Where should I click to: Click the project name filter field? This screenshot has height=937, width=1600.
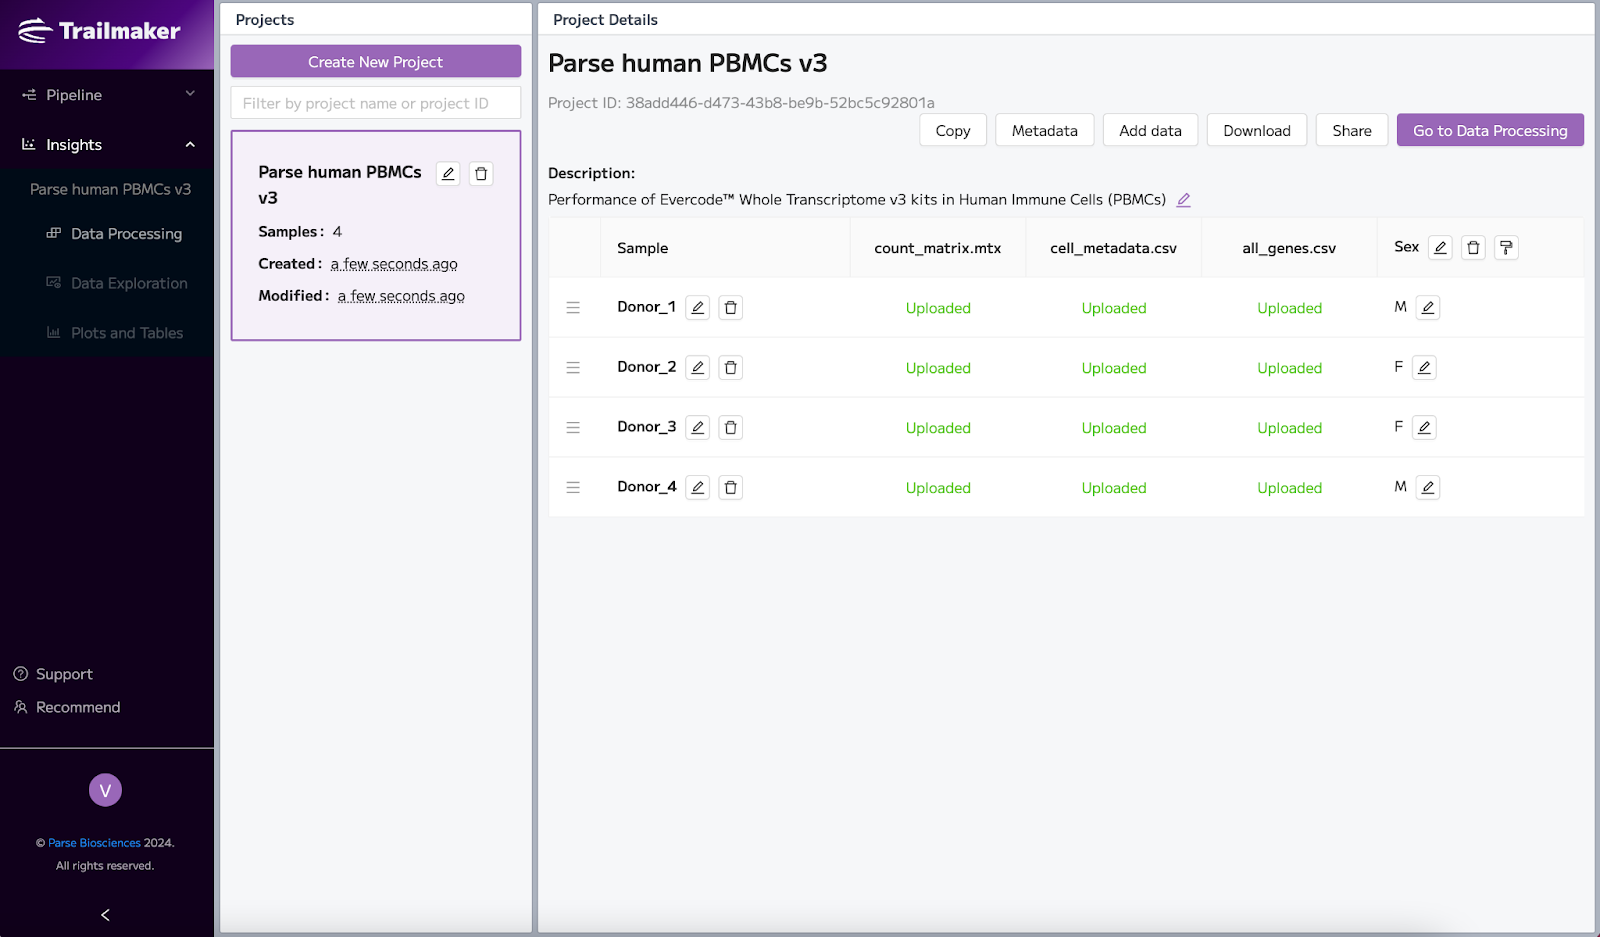click(x=375, y=102)
